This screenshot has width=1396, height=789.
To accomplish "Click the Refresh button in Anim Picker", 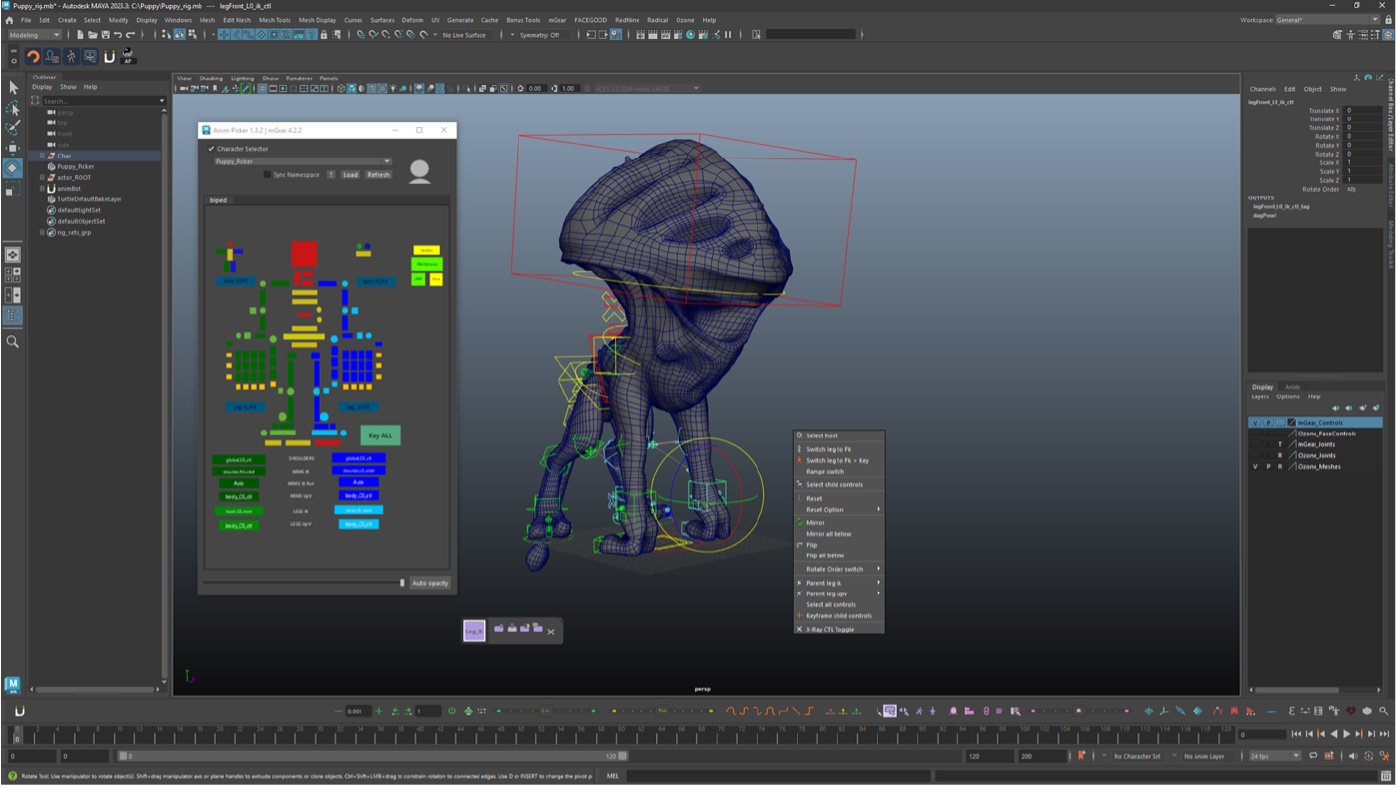I will click(378, 174).
